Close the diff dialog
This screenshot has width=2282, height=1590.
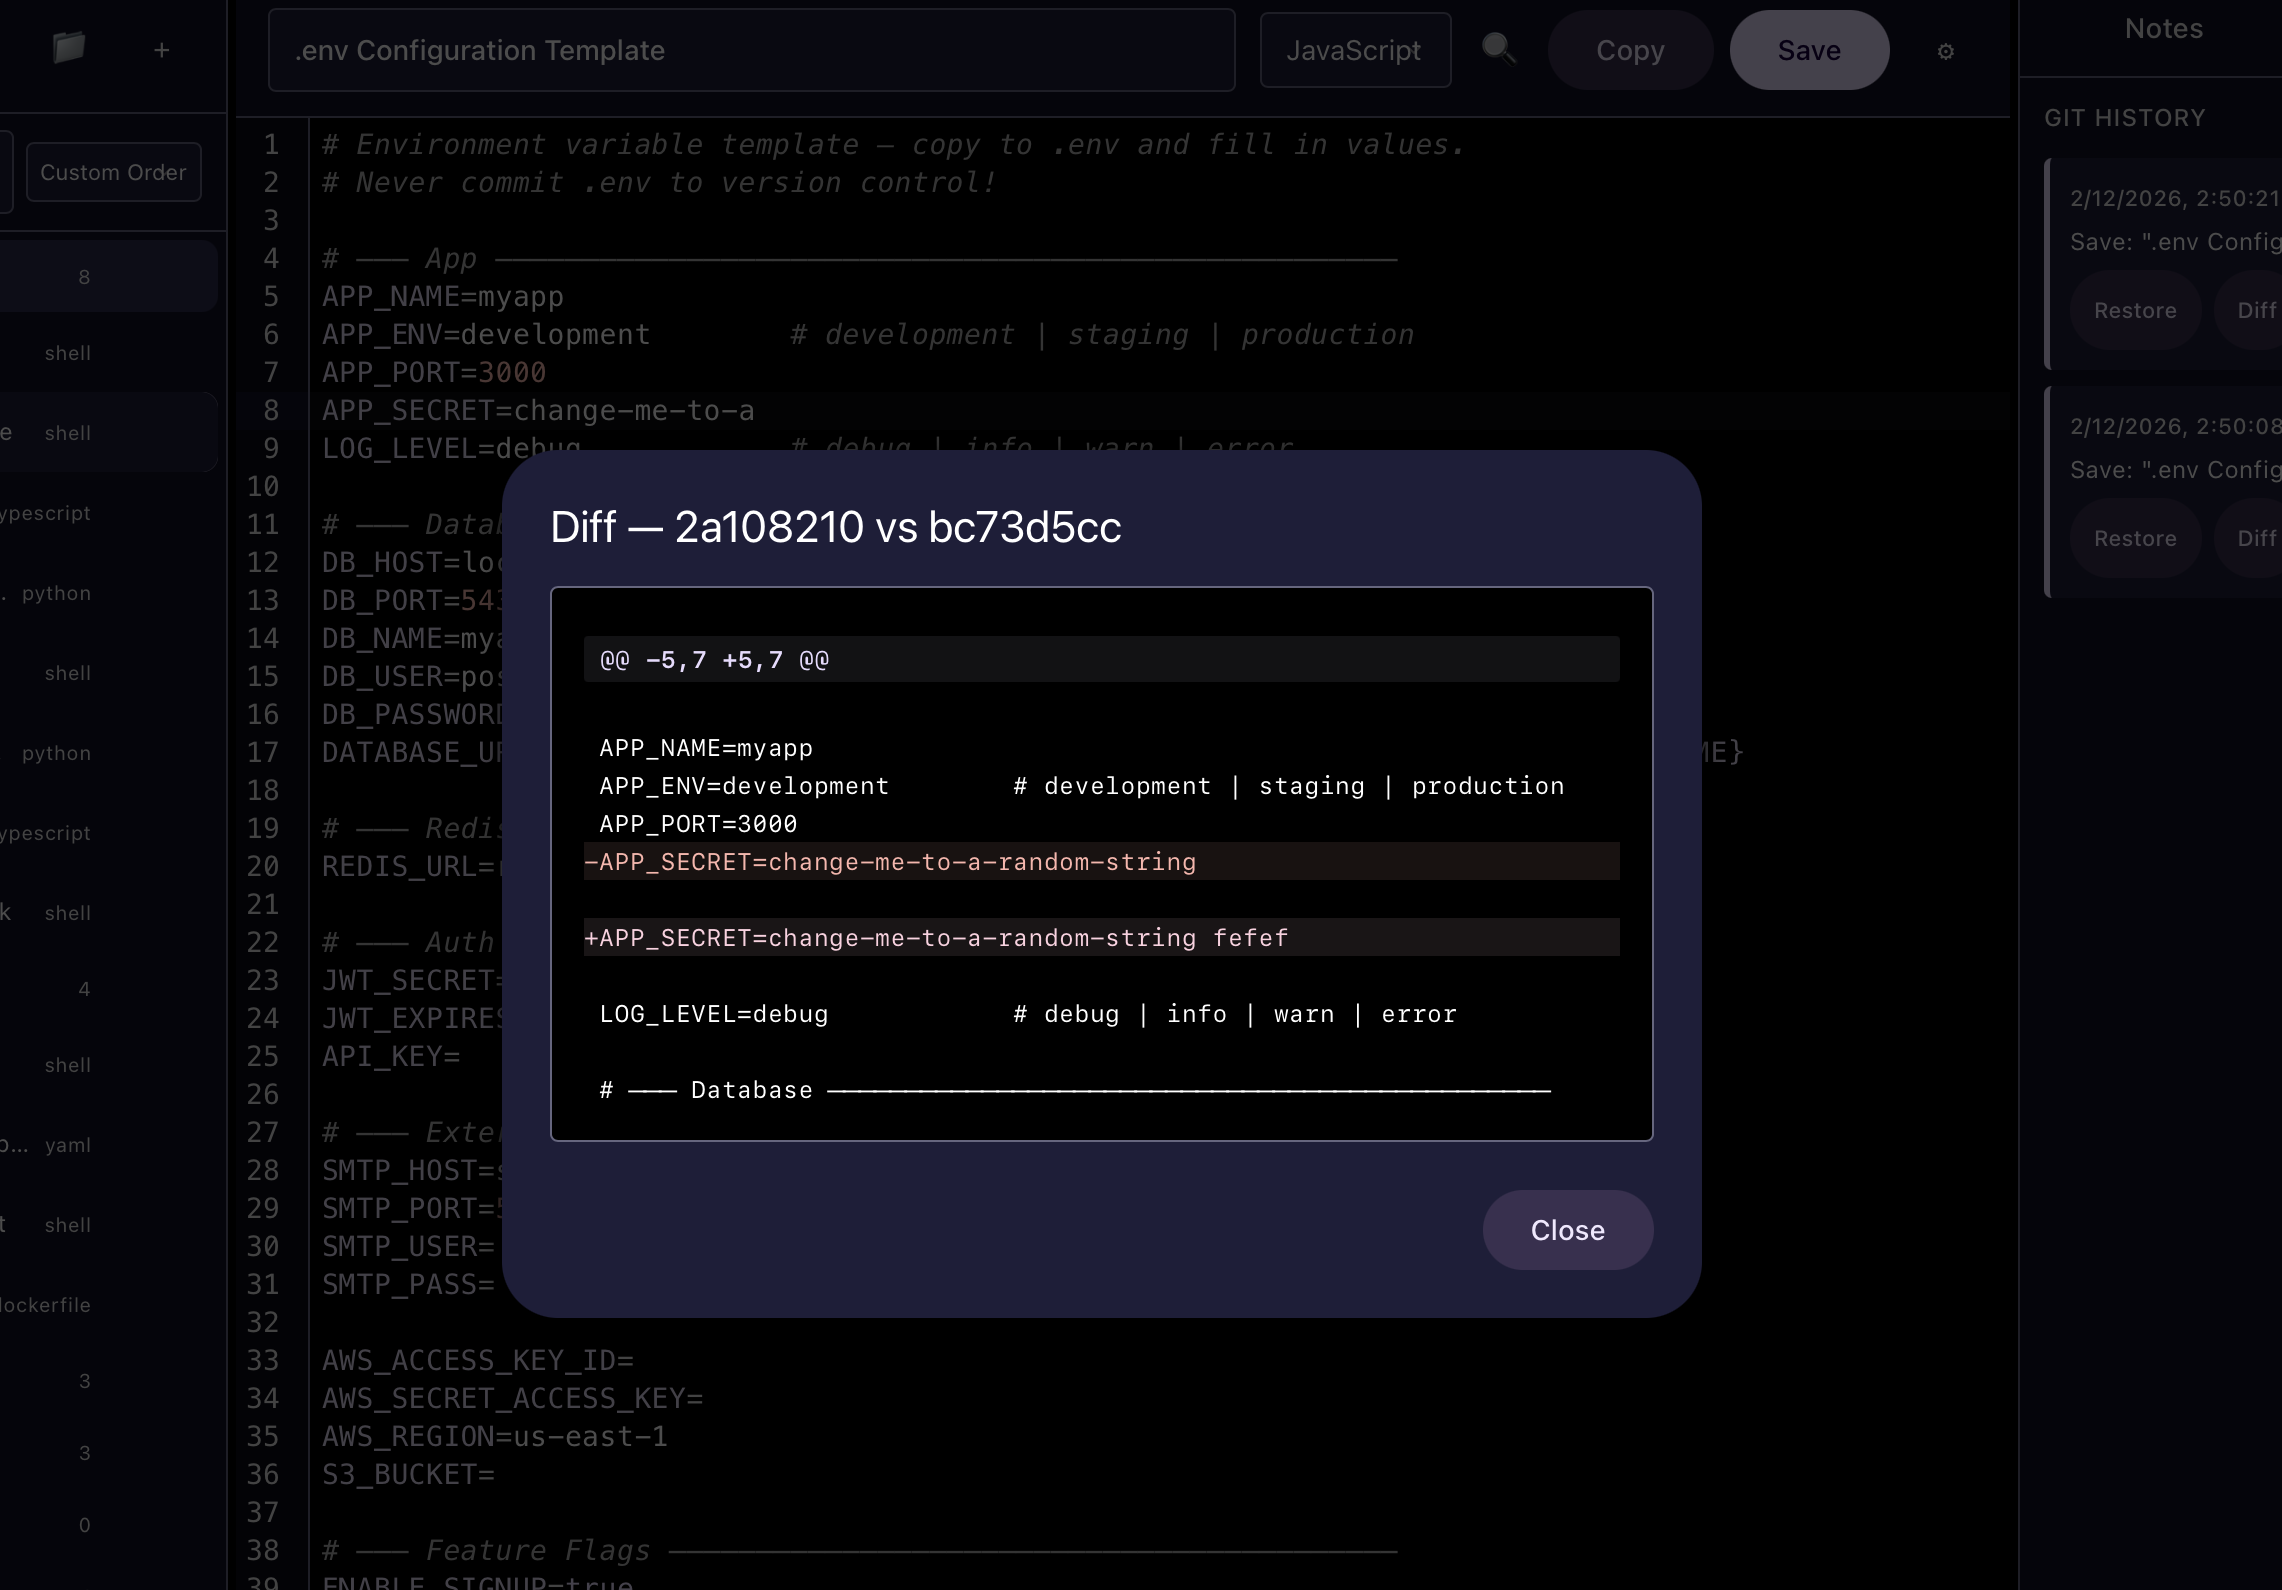[x=1566, y=1230]
